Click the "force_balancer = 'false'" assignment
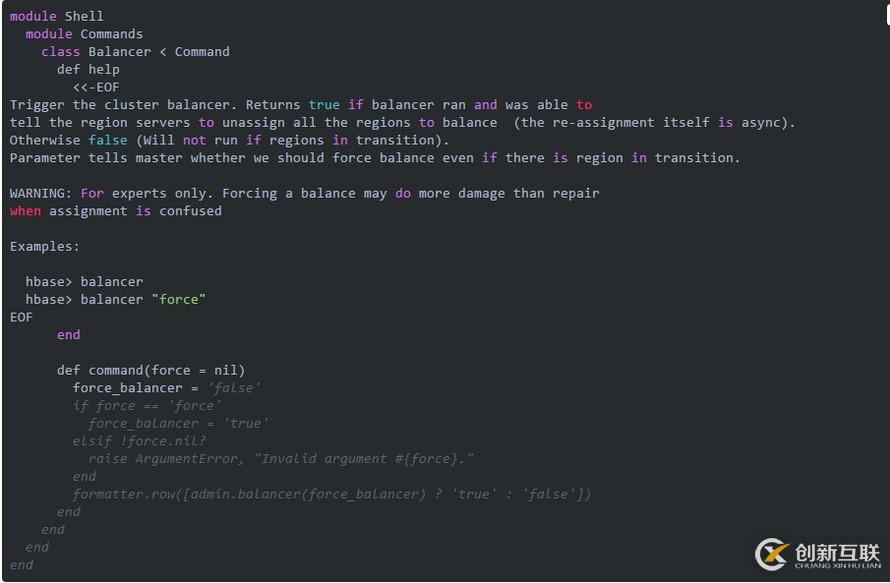890x583 pixels. (166, 388)
